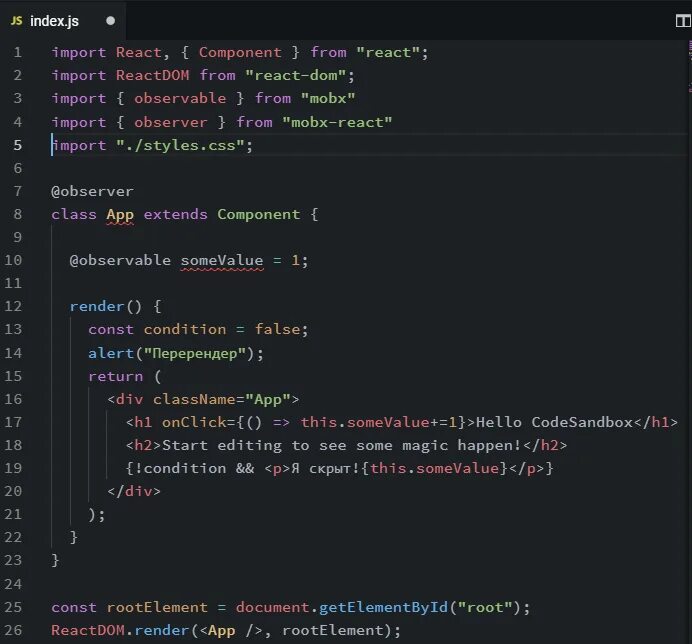This screenshot has width=692, height=644.
Task: Click the underlined "someValue" property declaration
Action: pyautogui.click(x=222, y=261)
